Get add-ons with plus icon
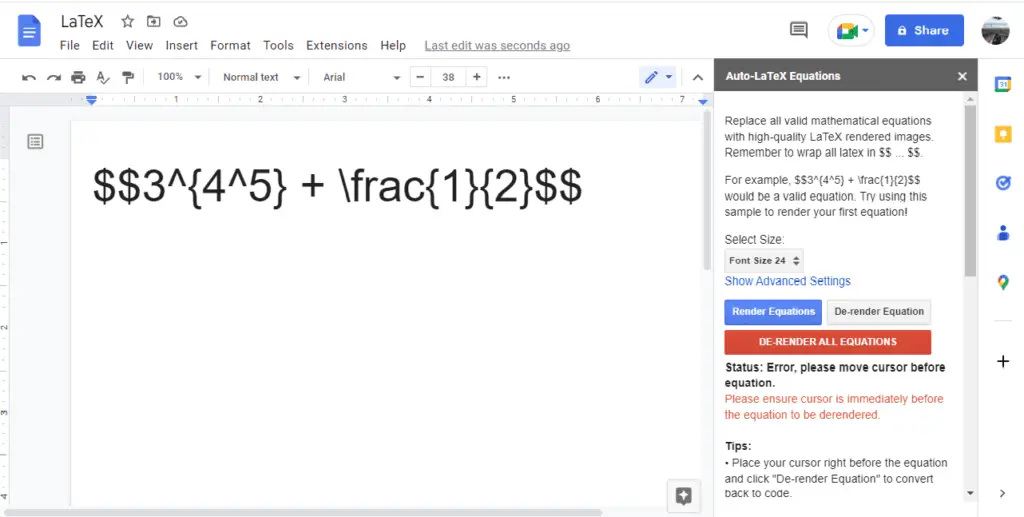 [1003, 362]
